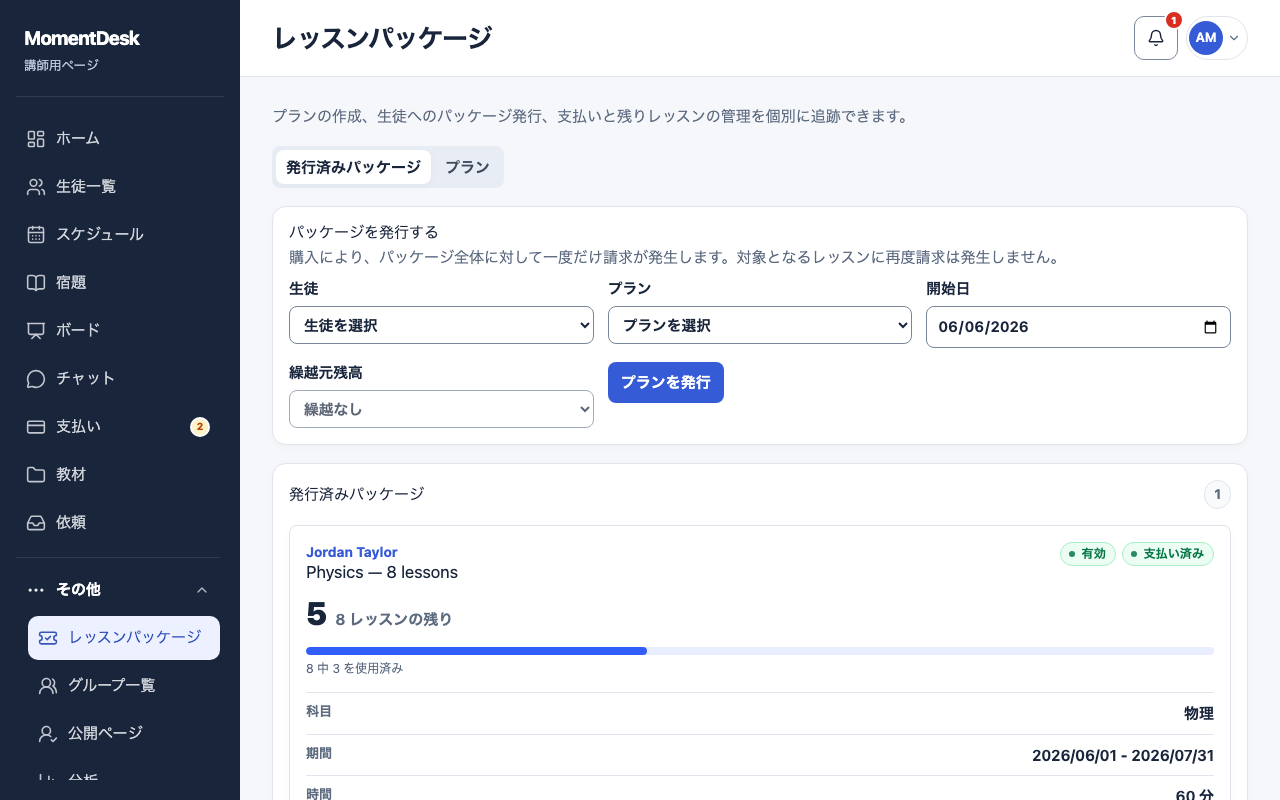Switch to the プラン tab
The width and height of the screenshot is (1280, 800).
(x=467, y=167)
